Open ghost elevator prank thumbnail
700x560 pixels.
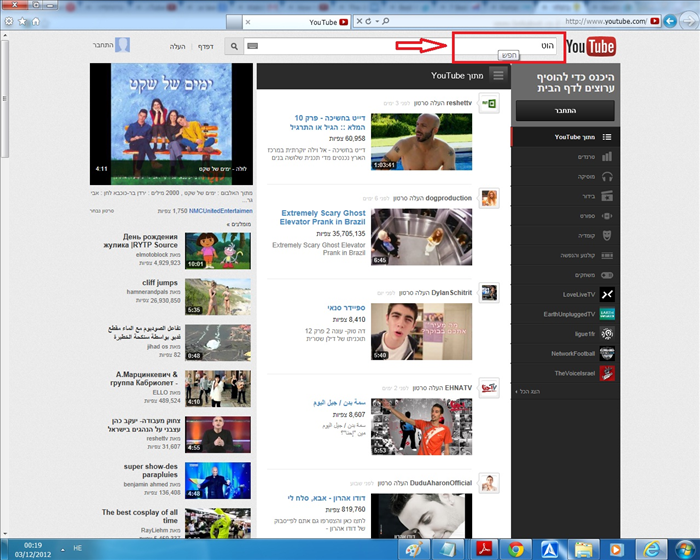click(421, 237)
